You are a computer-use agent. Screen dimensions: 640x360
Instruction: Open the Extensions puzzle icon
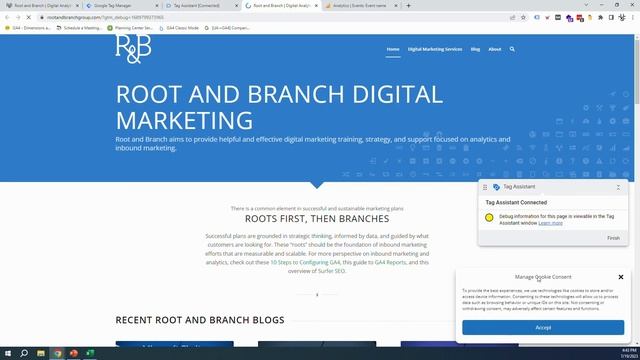coord(600,18)
